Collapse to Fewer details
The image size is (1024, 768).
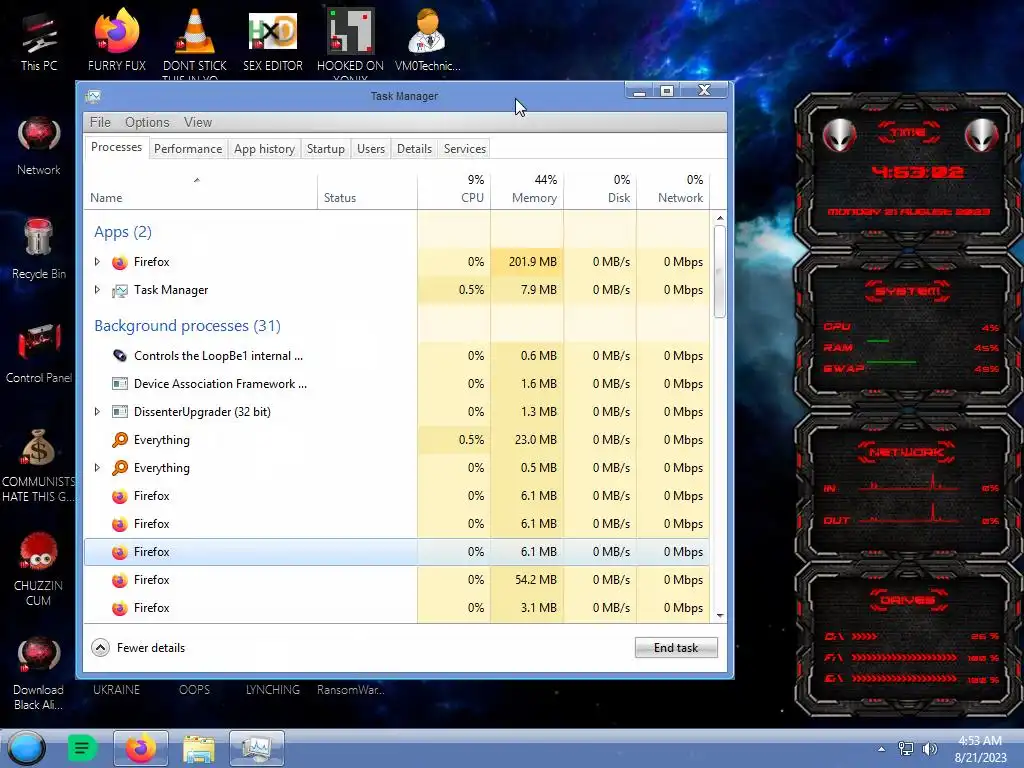[x=138, y=648]
